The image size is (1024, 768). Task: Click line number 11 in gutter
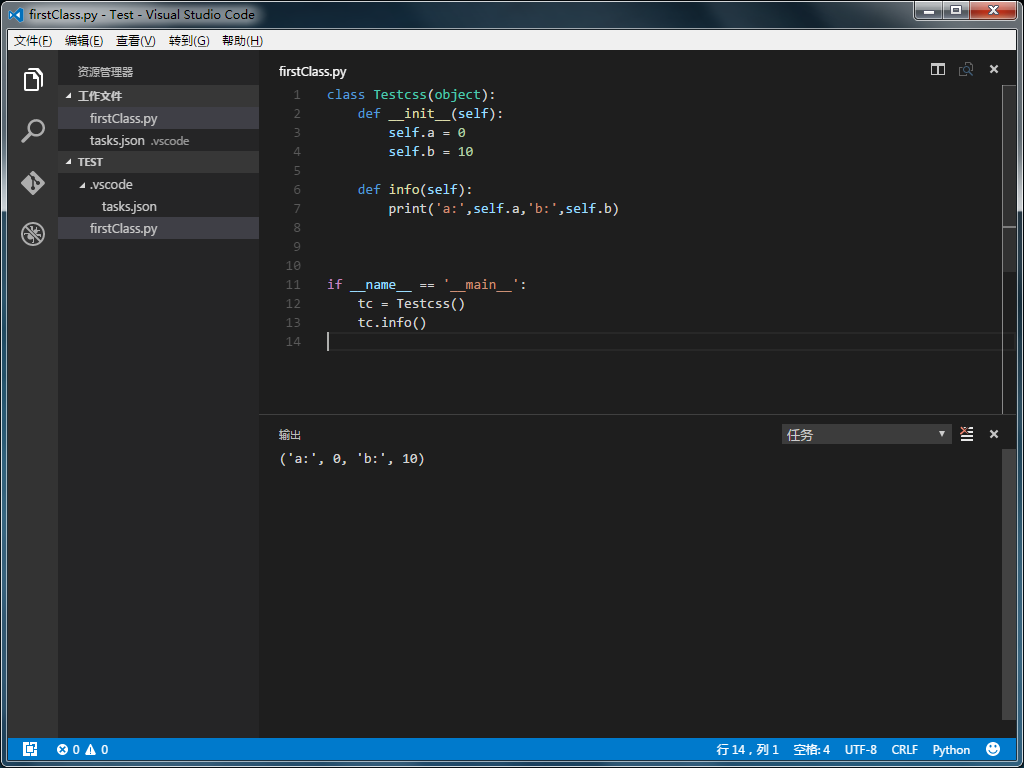(293, 285)
